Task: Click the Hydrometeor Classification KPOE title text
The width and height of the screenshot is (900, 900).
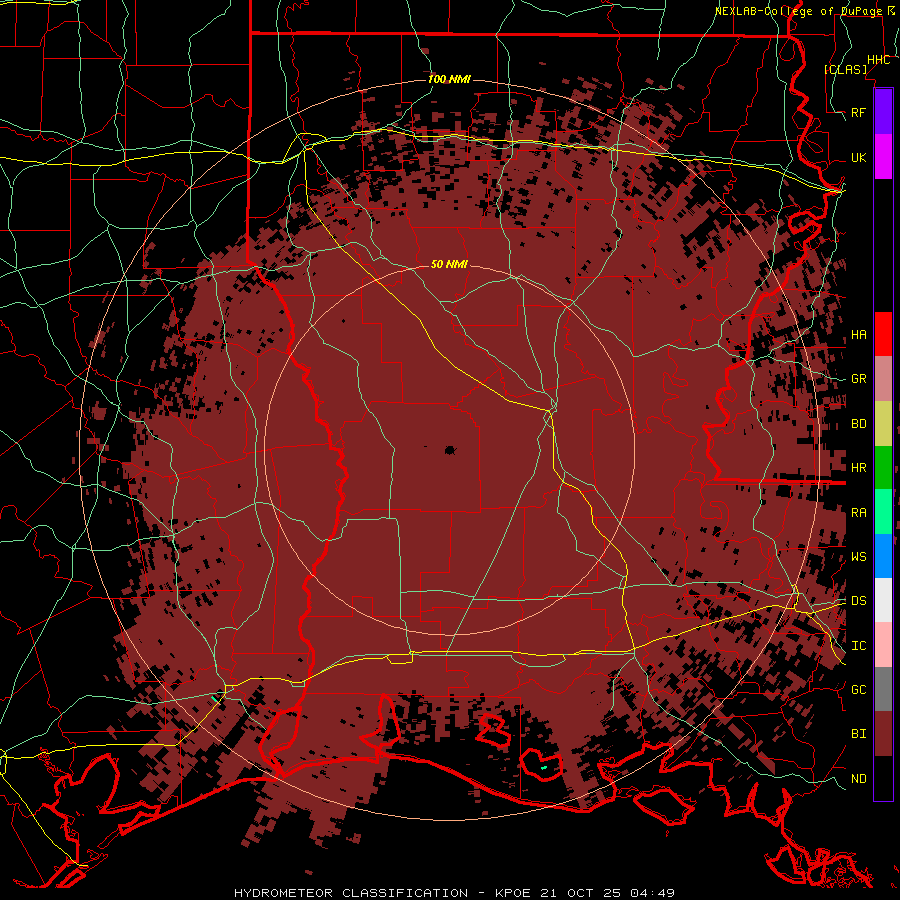Action: 455,893
